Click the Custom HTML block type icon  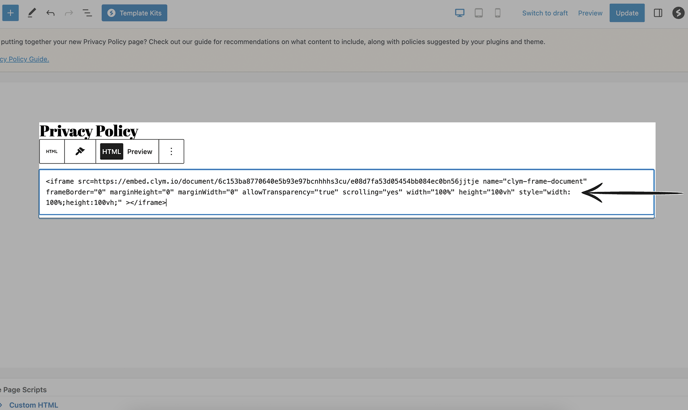(52, 151)
